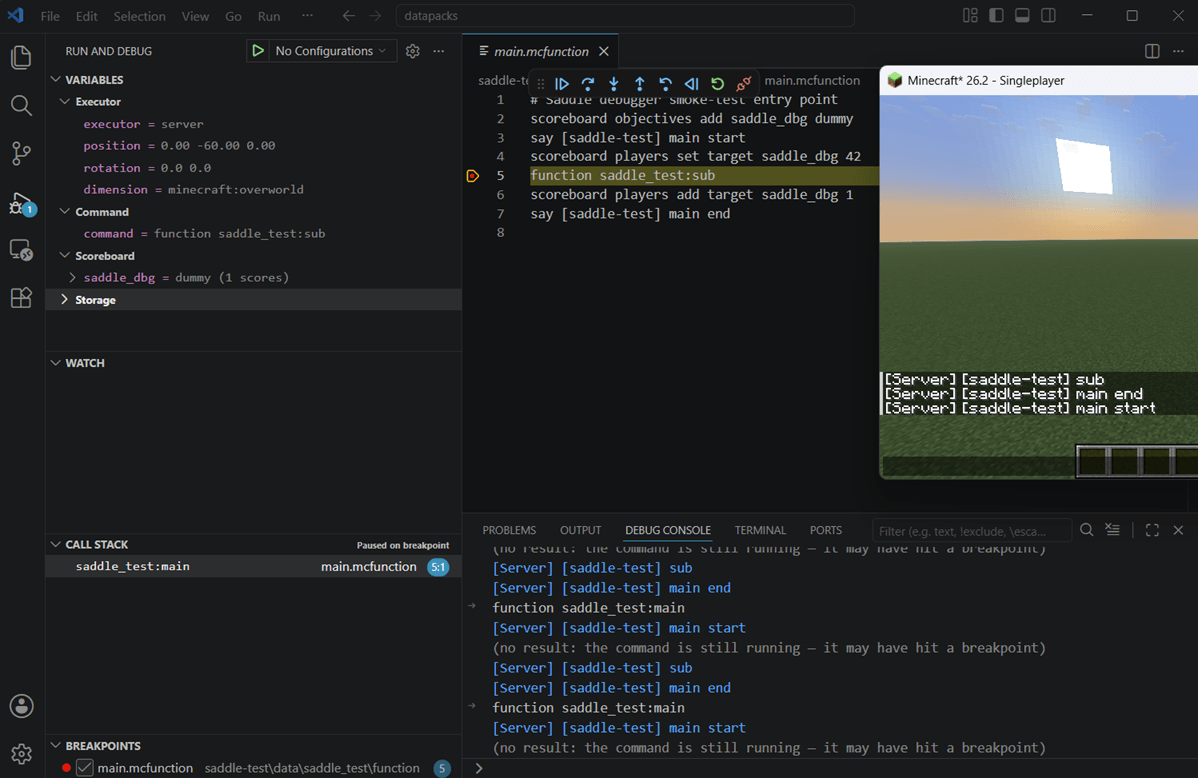Toggle the primary sidebar layout icon
Image resolution: width=1198 pixels, height=778 pixels.
(996, 15)
